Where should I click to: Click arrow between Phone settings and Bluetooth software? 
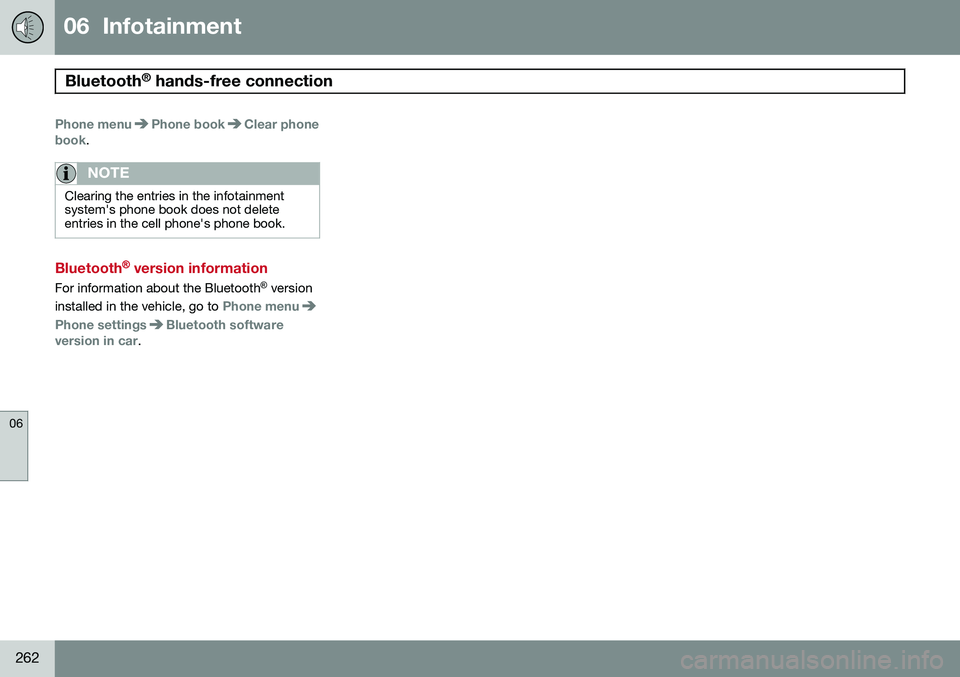tap(156, 325)
